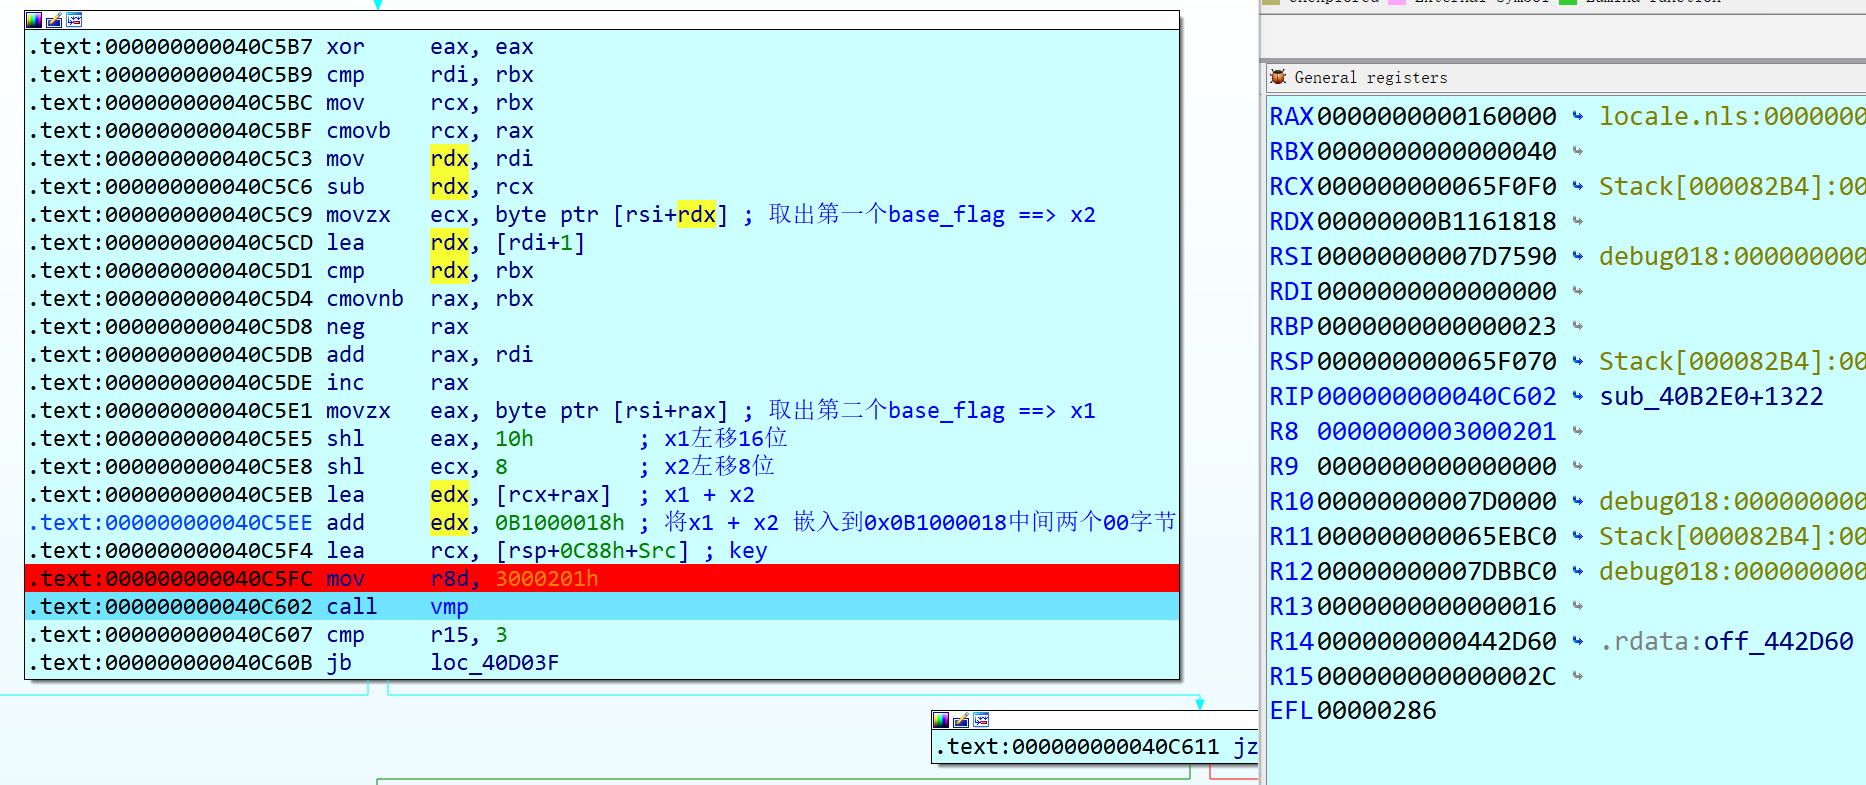Click the bug icon in General registers title
The image size is (1866, 785).
tap(1278, 77)
